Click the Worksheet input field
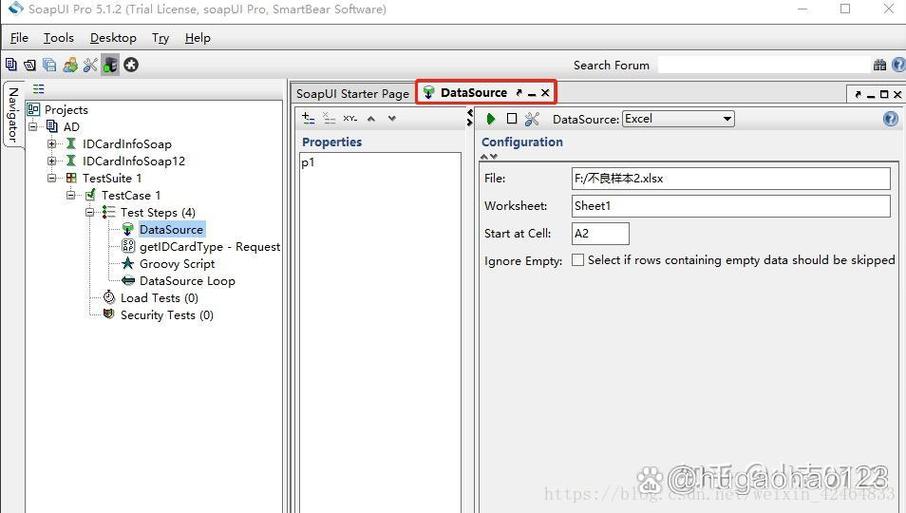Image resolution: width=906 pixels, height=513 pixels. (x=731, y=206)
